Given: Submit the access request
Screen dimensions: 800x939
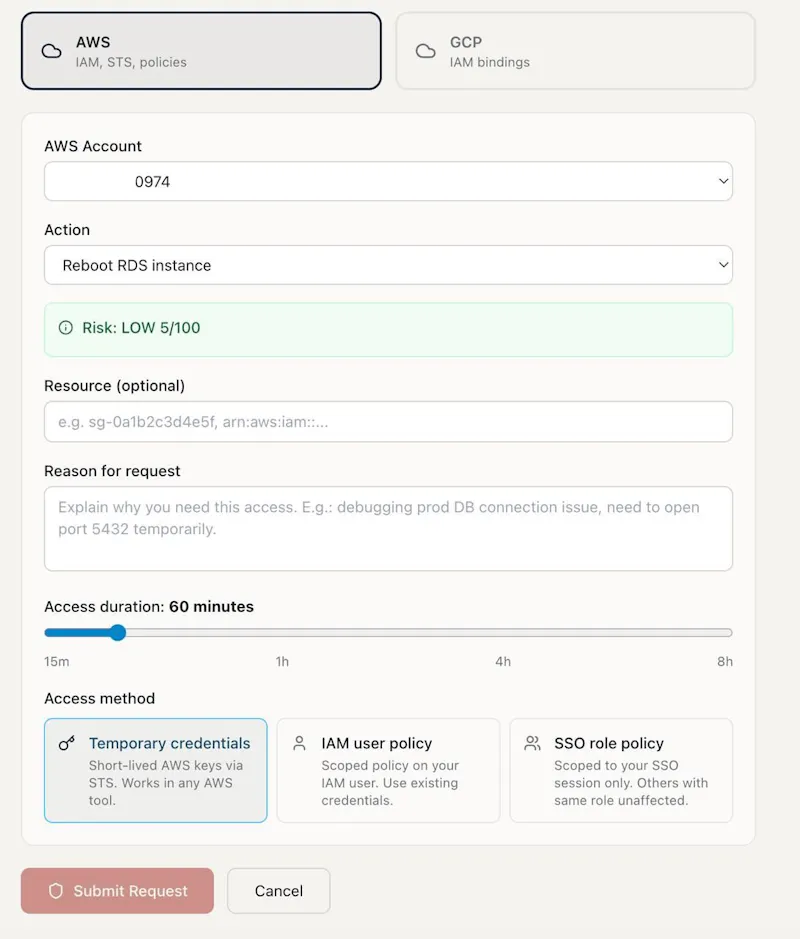Looking at the screenshot, I should (117, 890).
